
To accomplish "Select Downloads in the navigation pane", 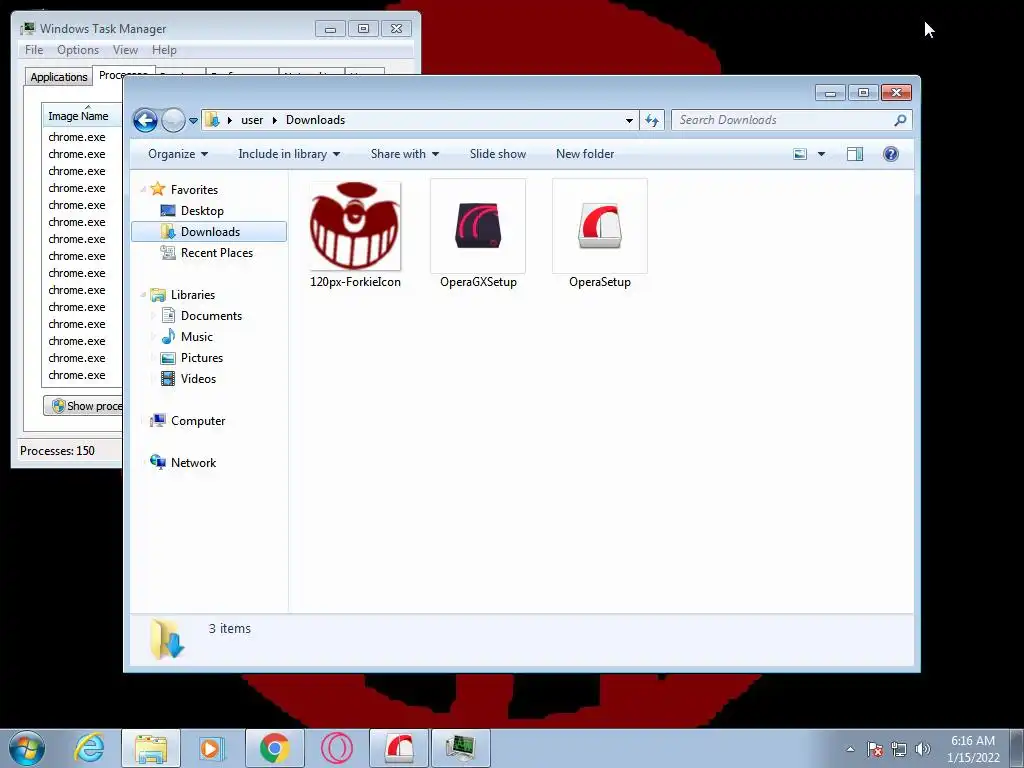I will click(x=209, y=232).
